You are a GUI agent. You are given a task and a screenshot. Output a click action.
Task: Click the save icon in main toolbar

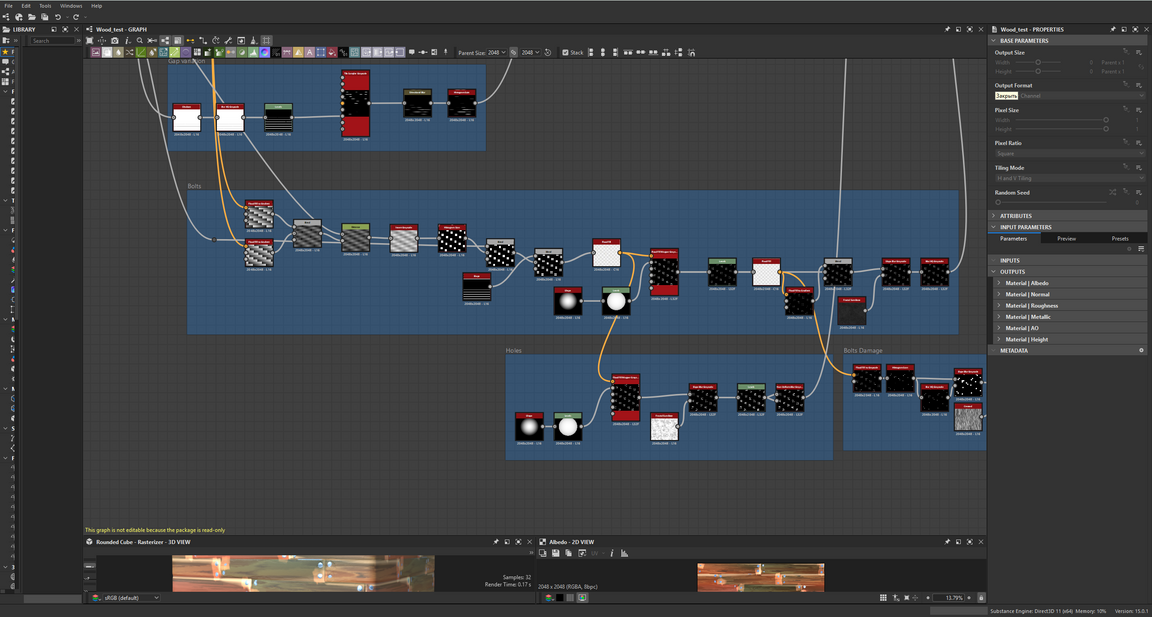tap(44, 17)
